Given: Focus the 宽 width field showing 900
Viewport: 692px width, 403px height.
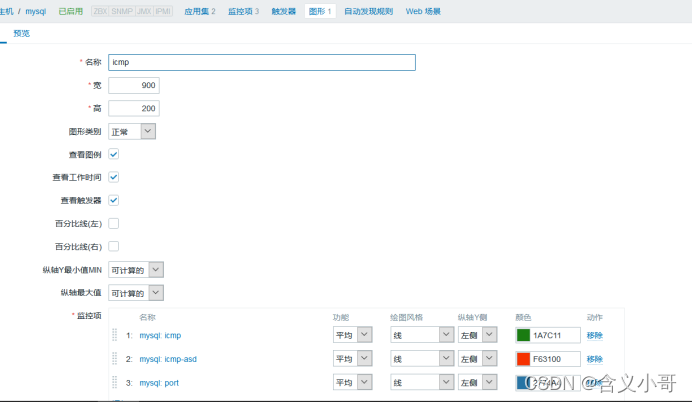Looking at the screenshot, I should click(x=134, y=85).
